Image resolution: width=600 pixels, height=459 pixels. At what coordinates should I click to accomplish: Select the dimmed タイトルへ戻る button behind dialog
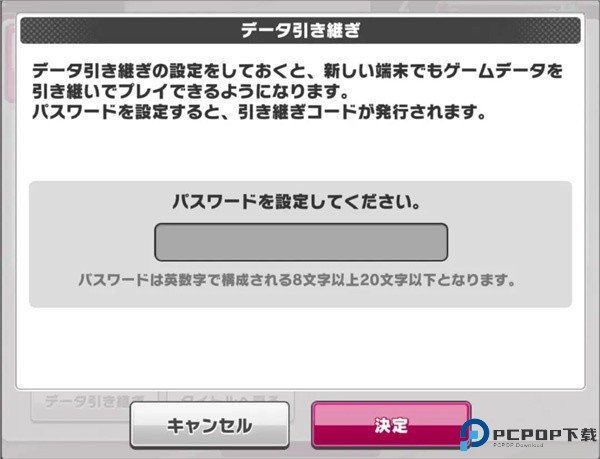point(231,397)
